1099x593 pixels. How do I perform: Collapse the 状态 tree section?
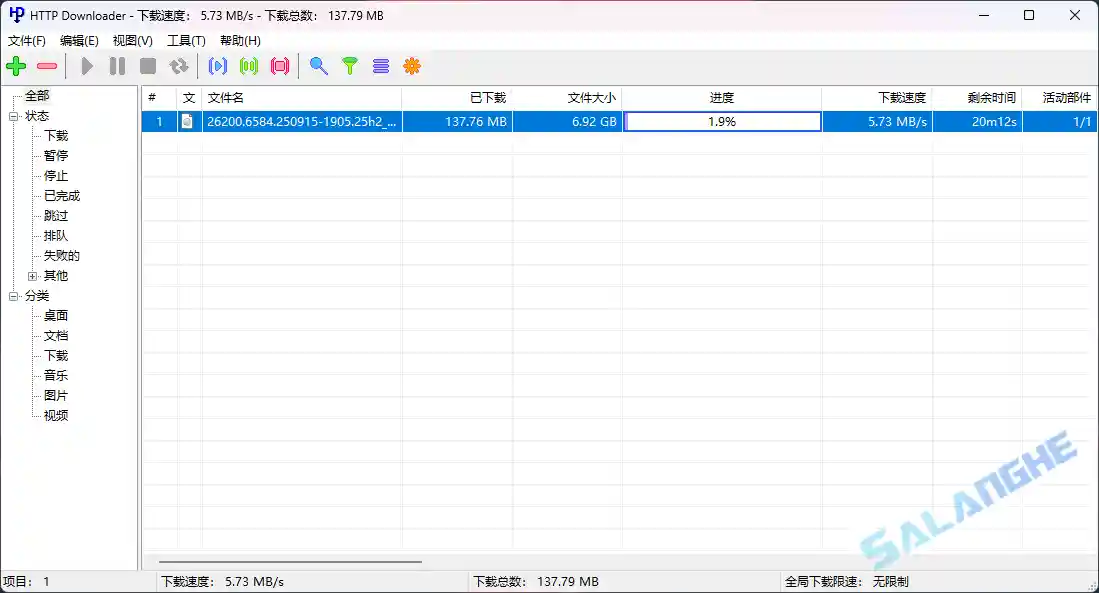(12, 115)
